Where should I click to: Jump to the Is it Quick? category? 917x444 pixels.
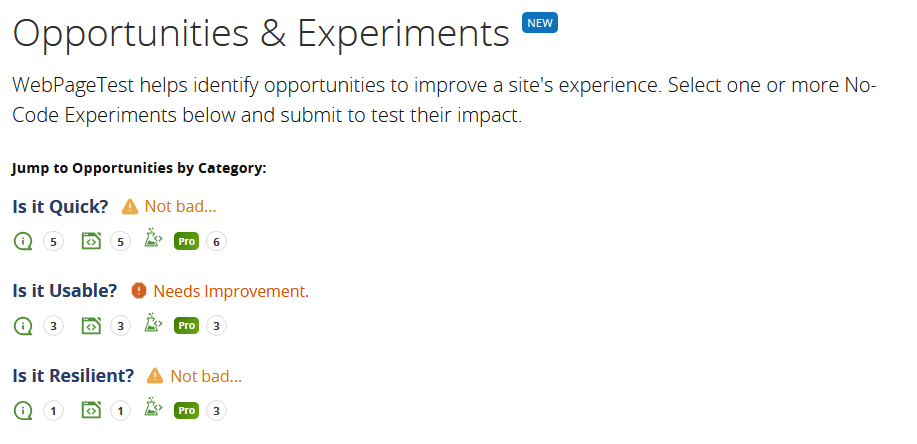tap(60, 206)
